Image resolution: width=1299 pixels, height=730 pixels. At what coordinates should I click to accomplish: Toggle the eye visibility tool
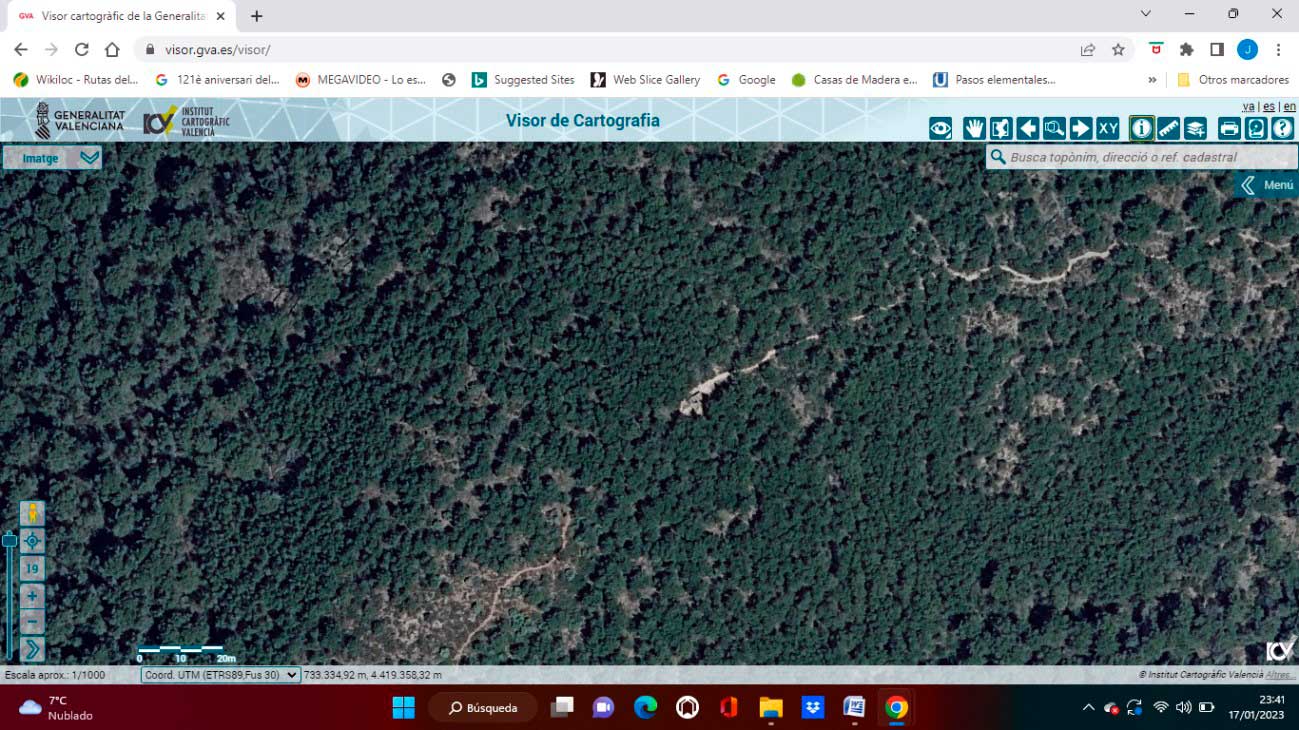coord(940,128)
